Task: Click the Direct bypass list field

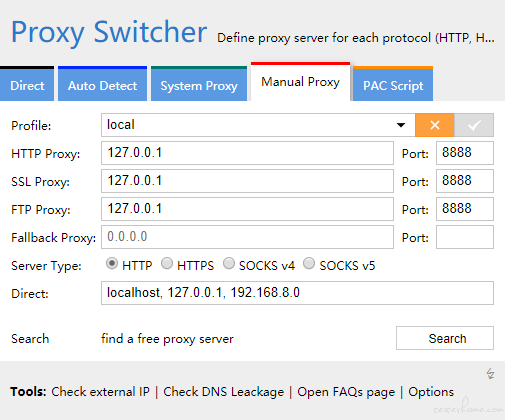Action: pyautogui.click(x=297, y=293)
